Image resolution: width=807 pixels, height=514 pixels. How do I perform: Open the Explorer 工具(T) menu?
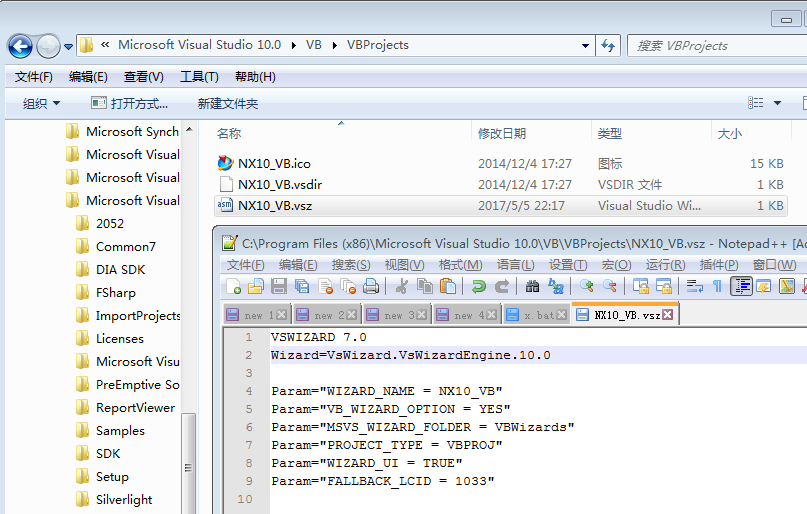coord(199,77)
